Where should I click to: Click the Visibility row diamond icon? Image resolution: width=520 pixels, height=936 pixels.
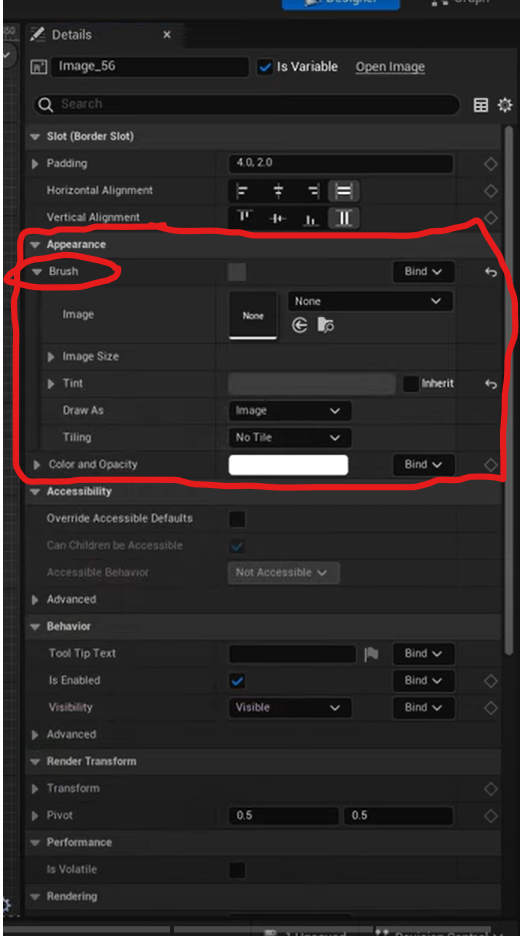(491, 708)
